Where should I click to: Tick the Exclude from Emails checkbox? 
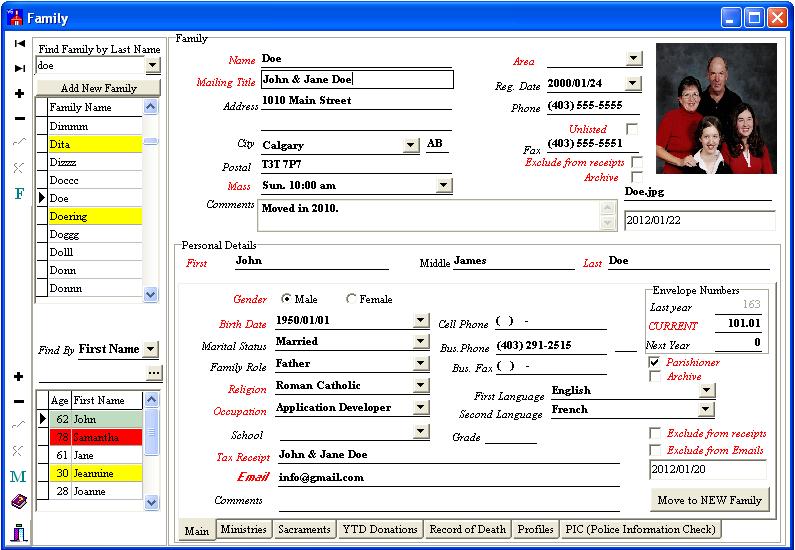click(x=655, y=450)
